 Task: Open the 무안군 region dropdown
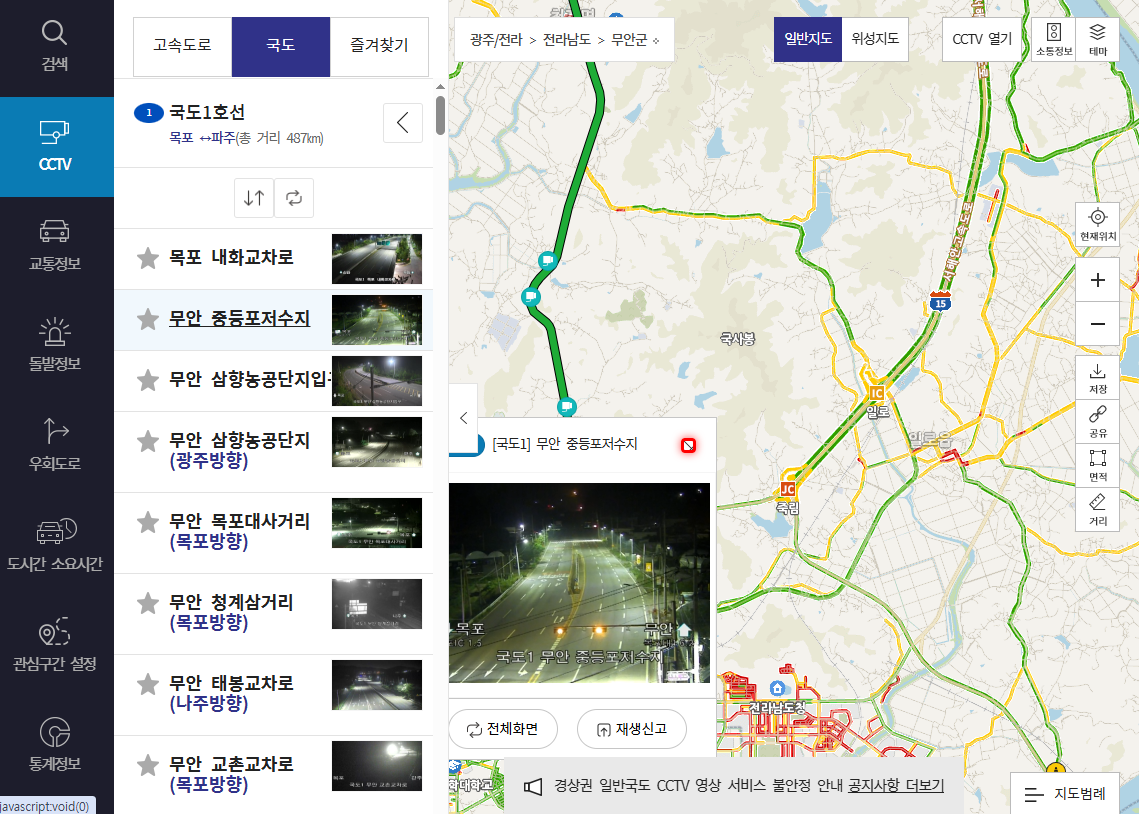[x=635, y=40]
